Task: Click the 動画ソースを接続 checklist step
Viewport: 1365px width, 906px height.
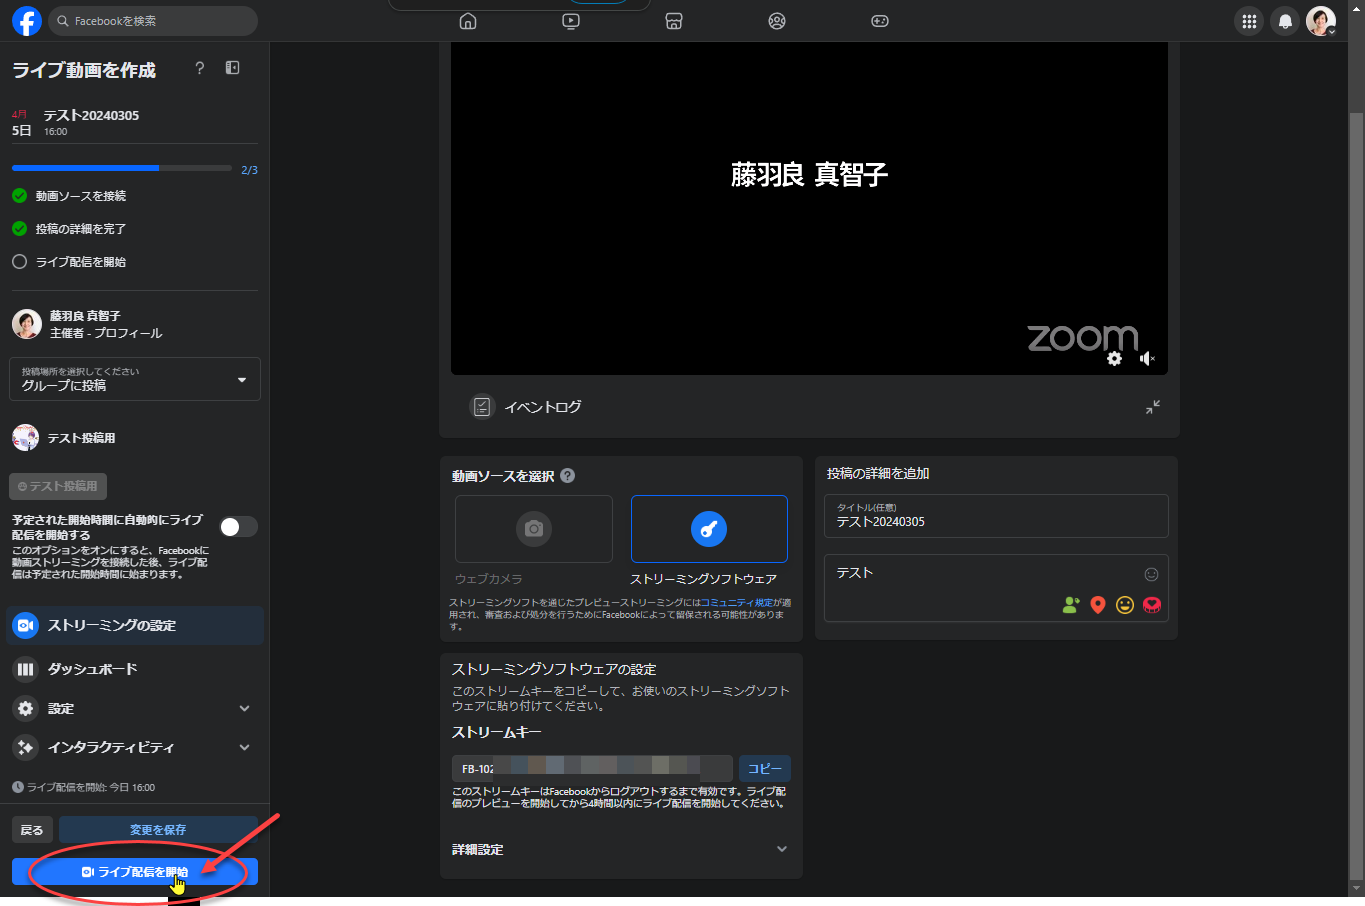Action: (69, 196)
